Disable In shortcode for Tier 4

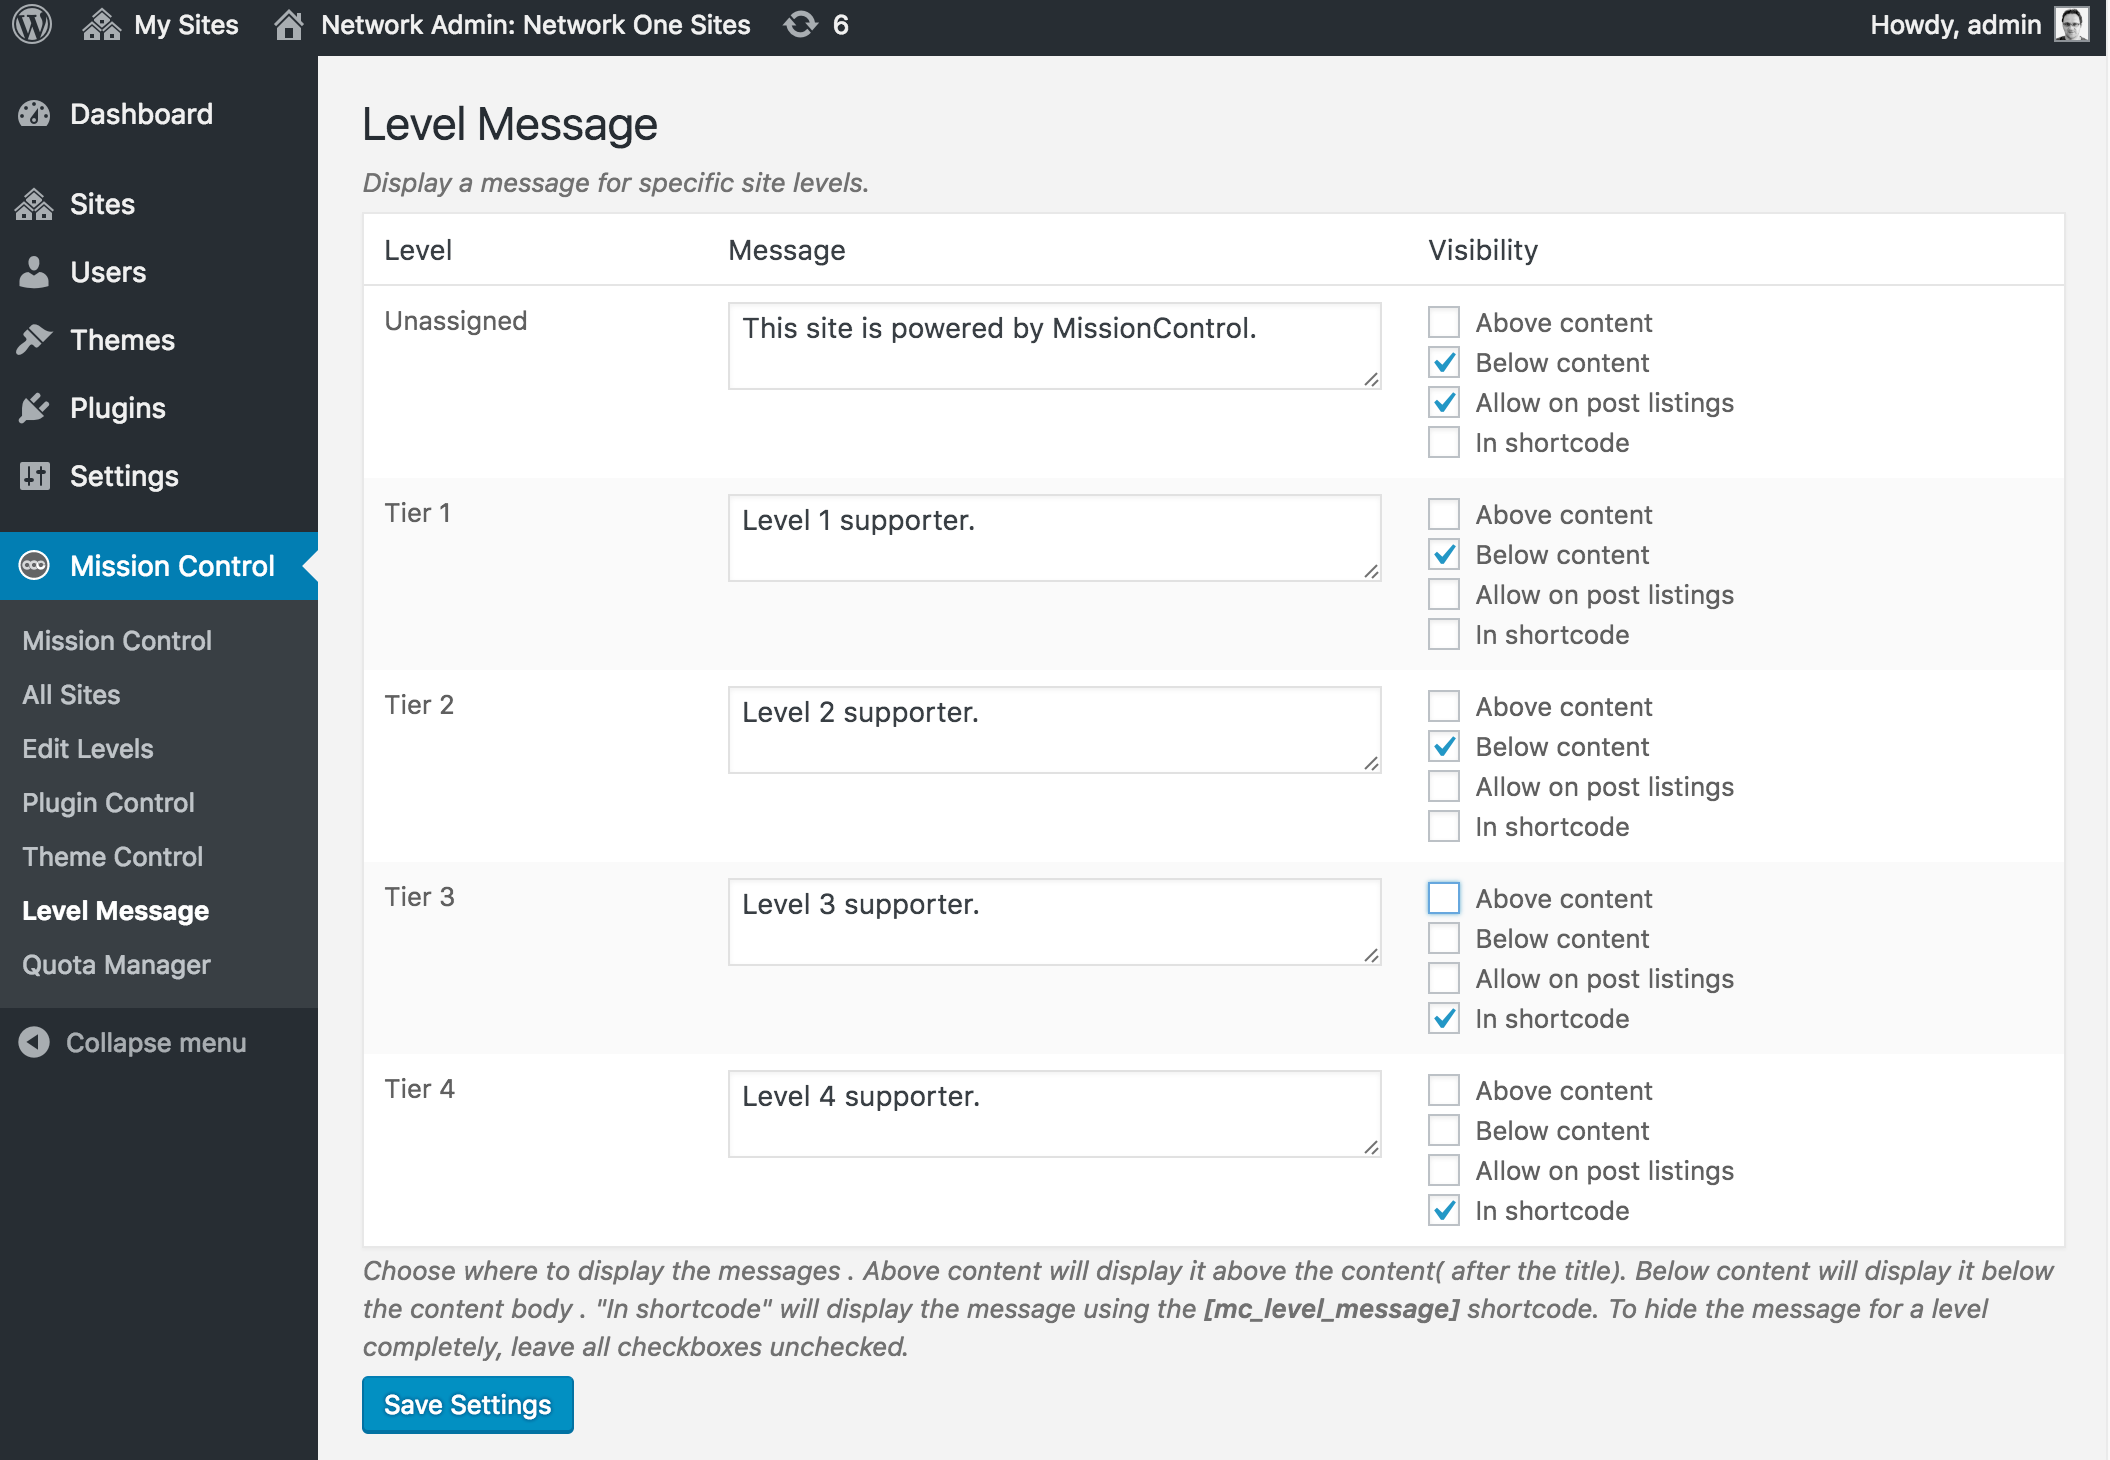coord(1443,1210)
